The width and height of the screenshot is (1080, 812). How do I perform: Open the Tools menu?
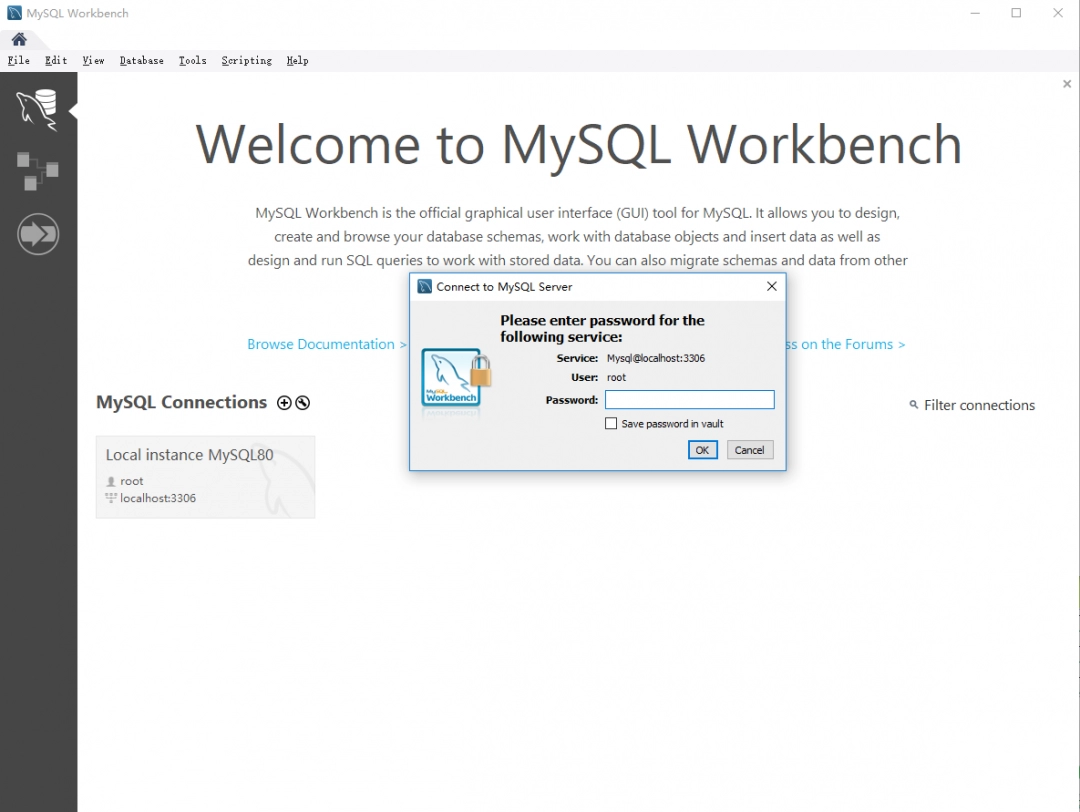click(192, 60)
